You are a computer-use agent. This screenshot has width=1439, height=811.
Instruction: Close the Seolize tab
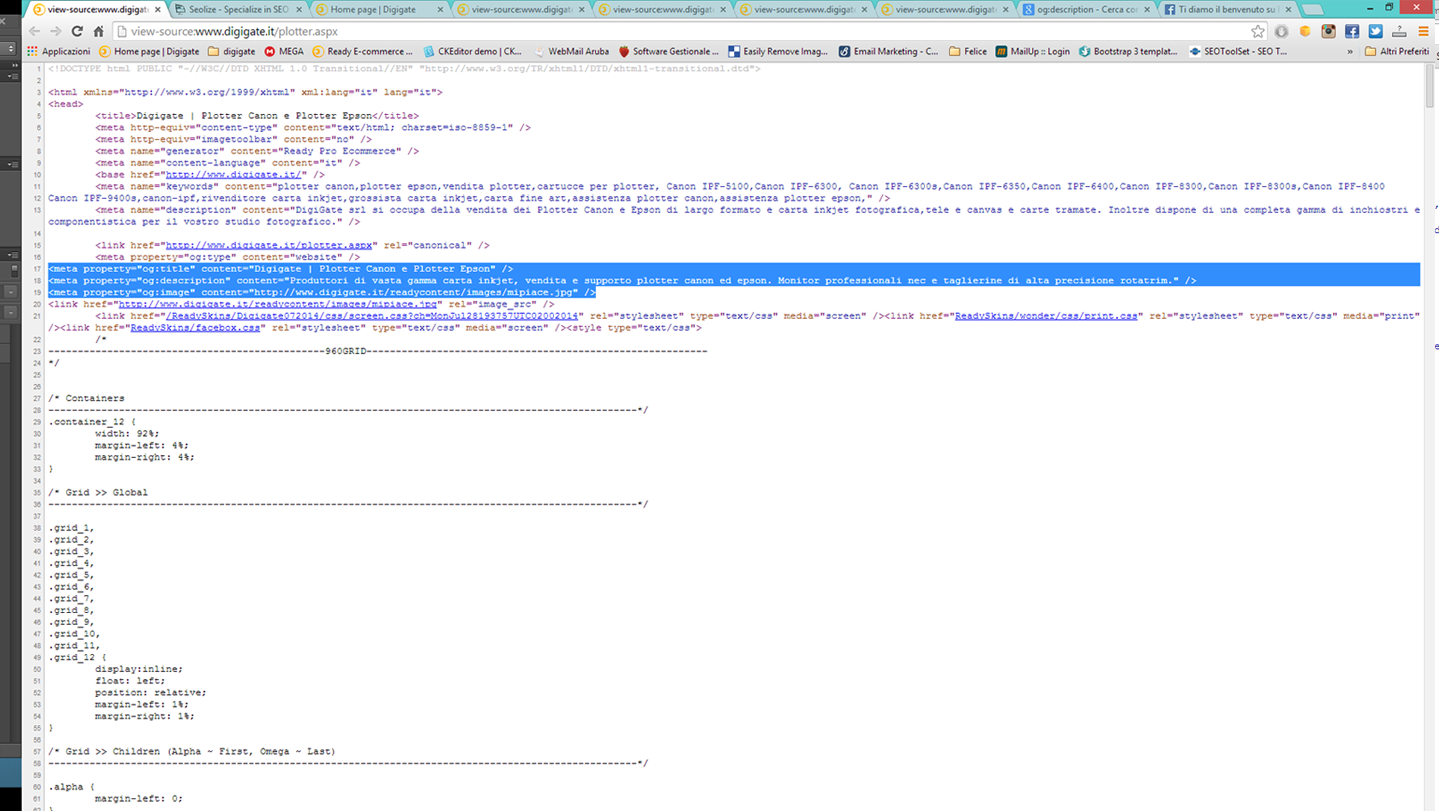[x=299, y=9]
